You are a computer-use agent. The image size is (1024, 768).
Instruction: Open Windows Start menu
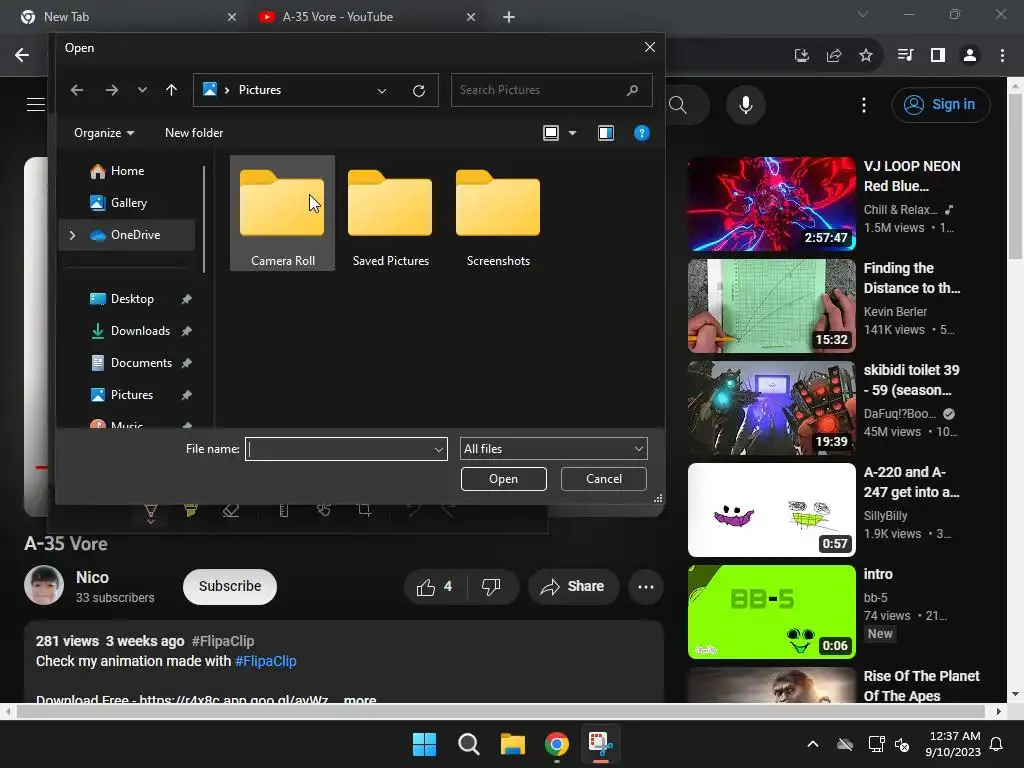tap(424, 744)
